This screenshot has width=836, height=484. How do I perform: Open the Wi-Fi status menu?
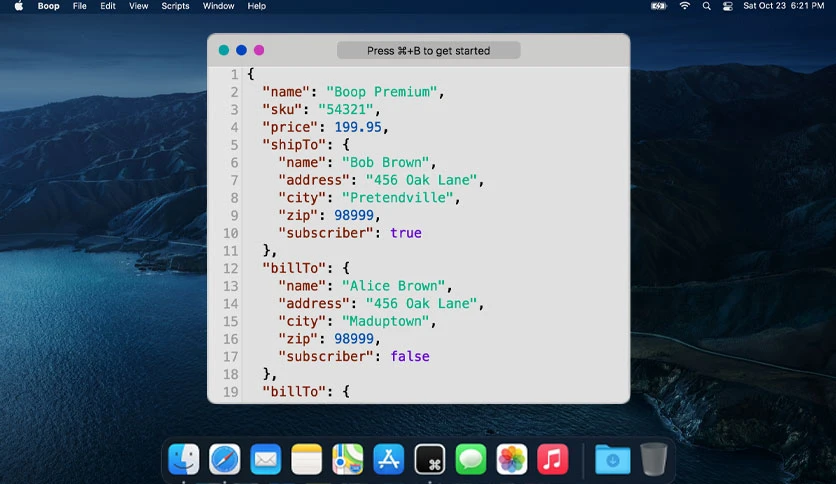pyautogui.click(x=685, y=6)
